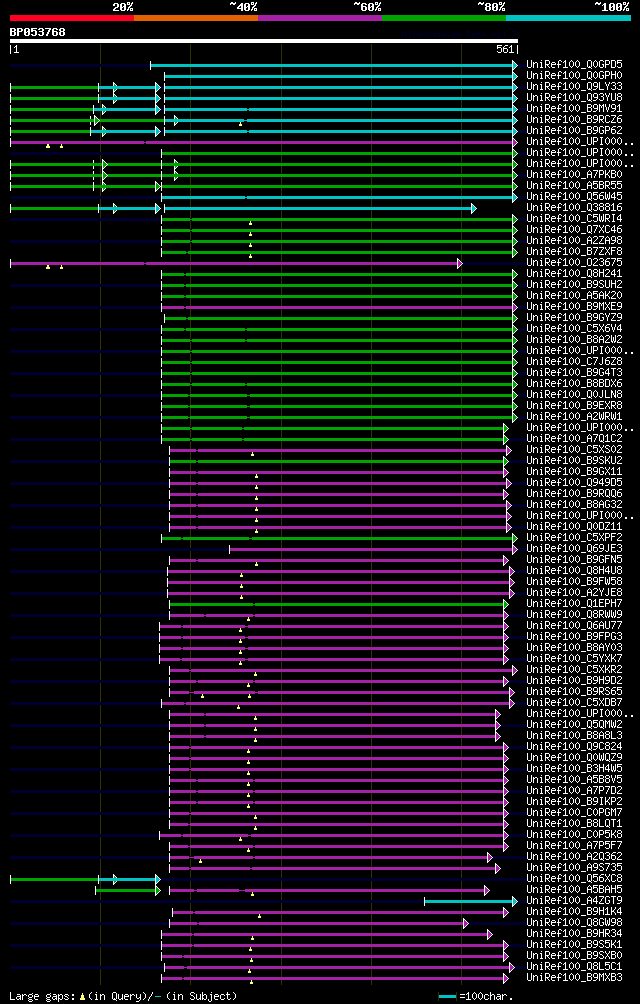Select hit UniRef100_B8A2W2
This screenshot has width=640, height=1004.
(574, 339)
